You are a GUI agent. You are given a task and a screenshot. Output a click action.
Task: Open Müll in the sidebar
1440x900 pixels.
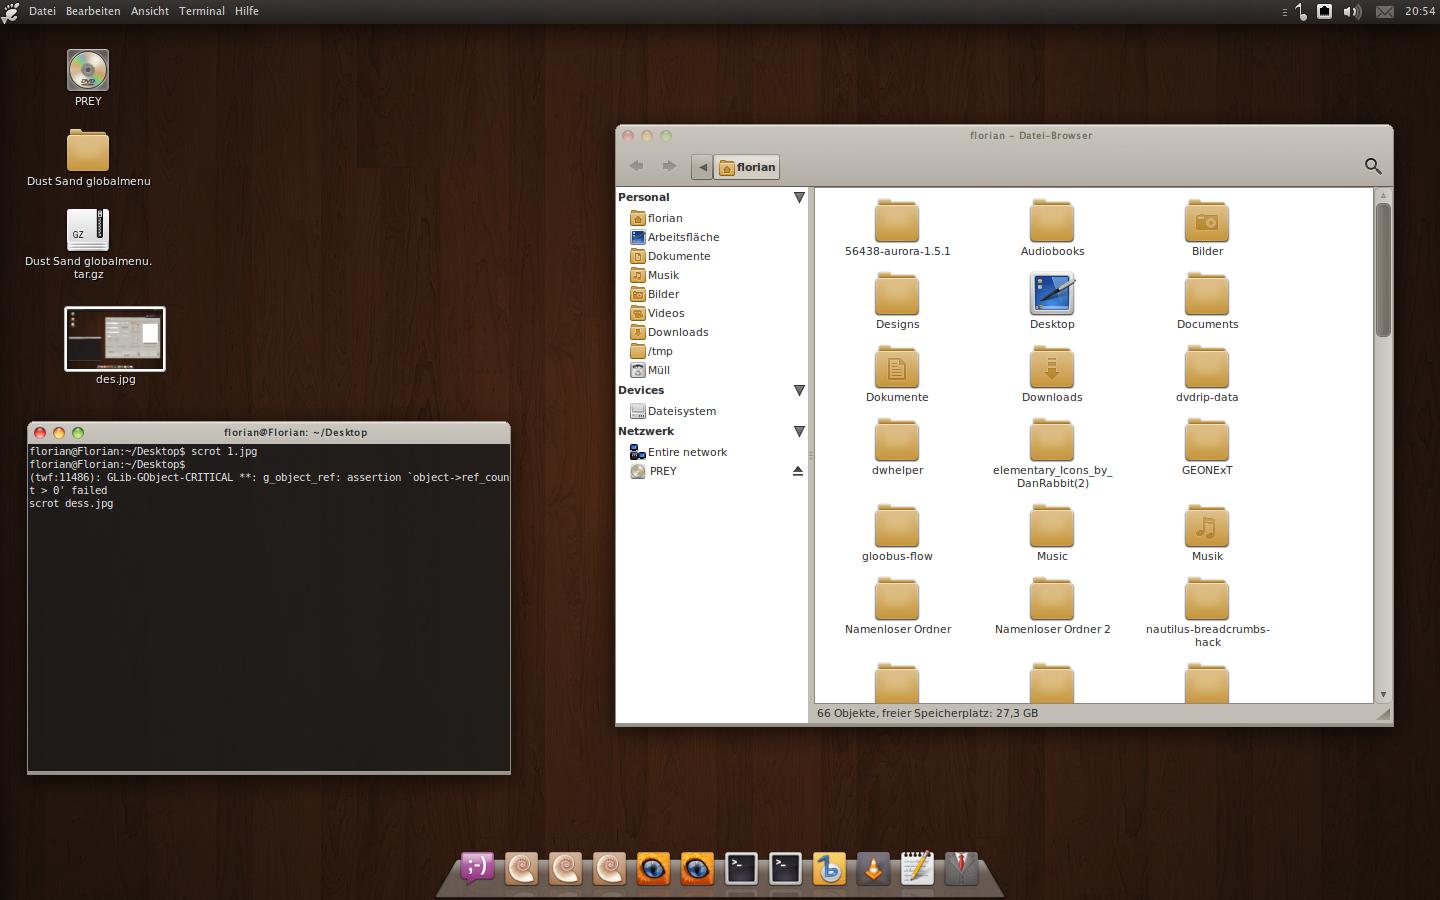coord(650,370)
